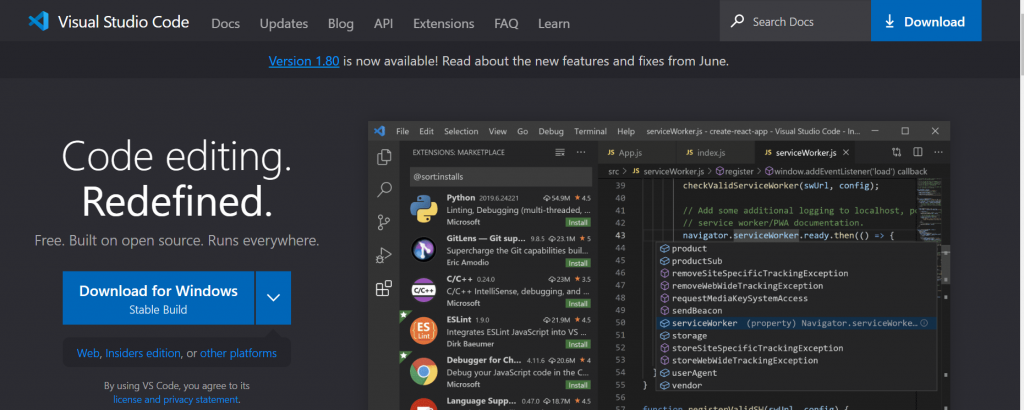Click the editor more actions ellipsis

938,152
